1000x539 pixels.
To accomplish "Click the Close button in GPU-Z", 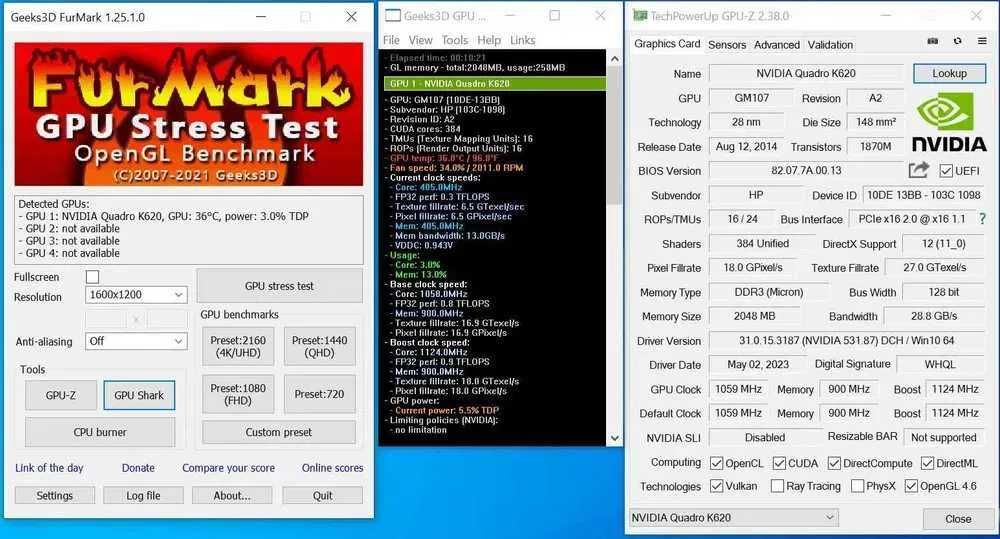I will coord(958,519).
